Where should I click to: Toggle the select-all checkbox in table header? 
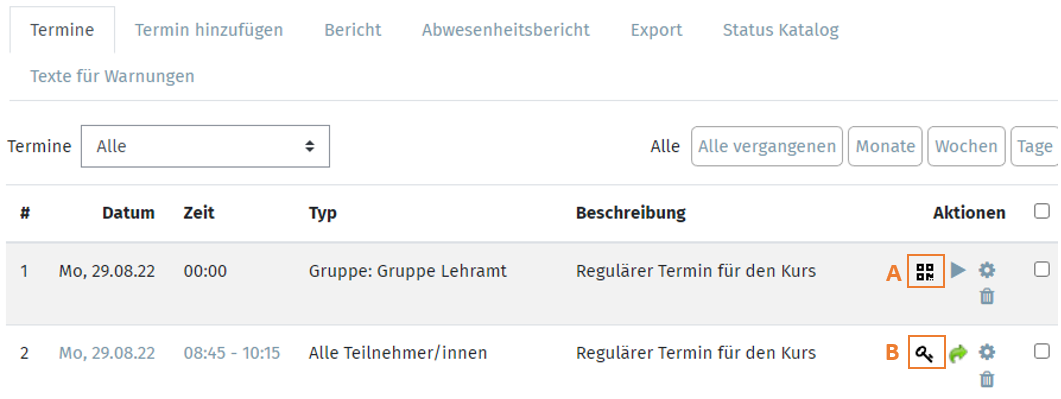[1042, 212]
